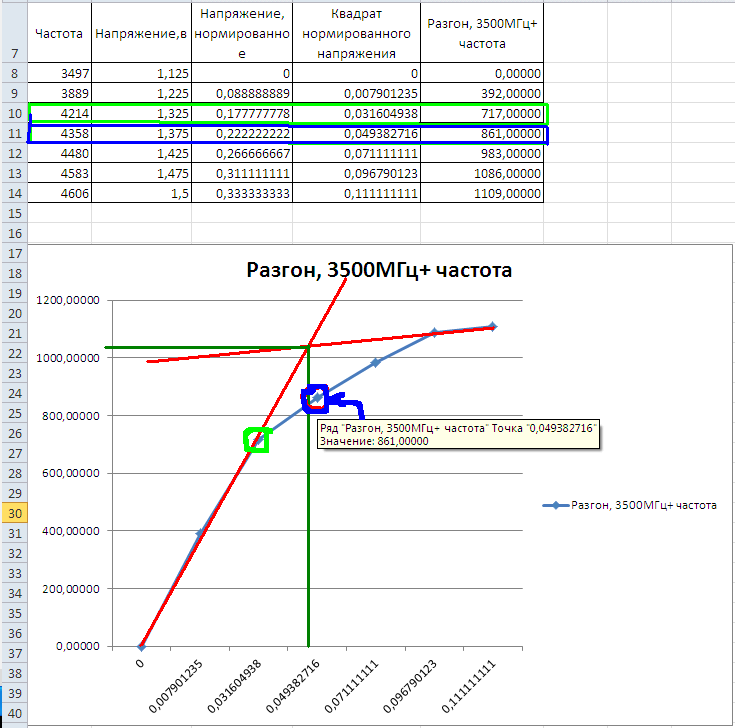
Task: Click the chart title "Разгон, 3500МГц+ частота"
Action: click(x=379, y=270)
